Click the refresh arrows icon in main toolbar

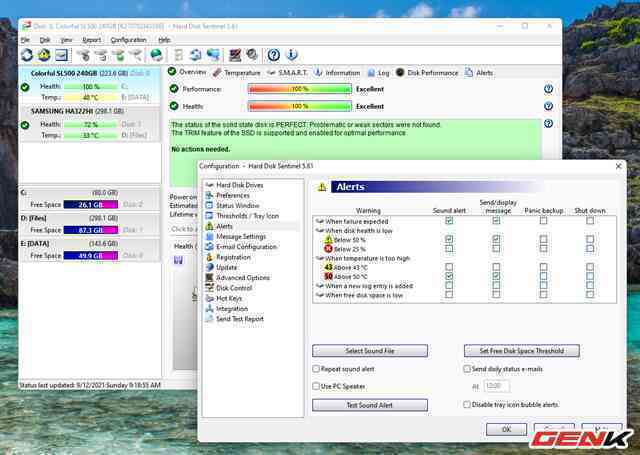(27, 55)
